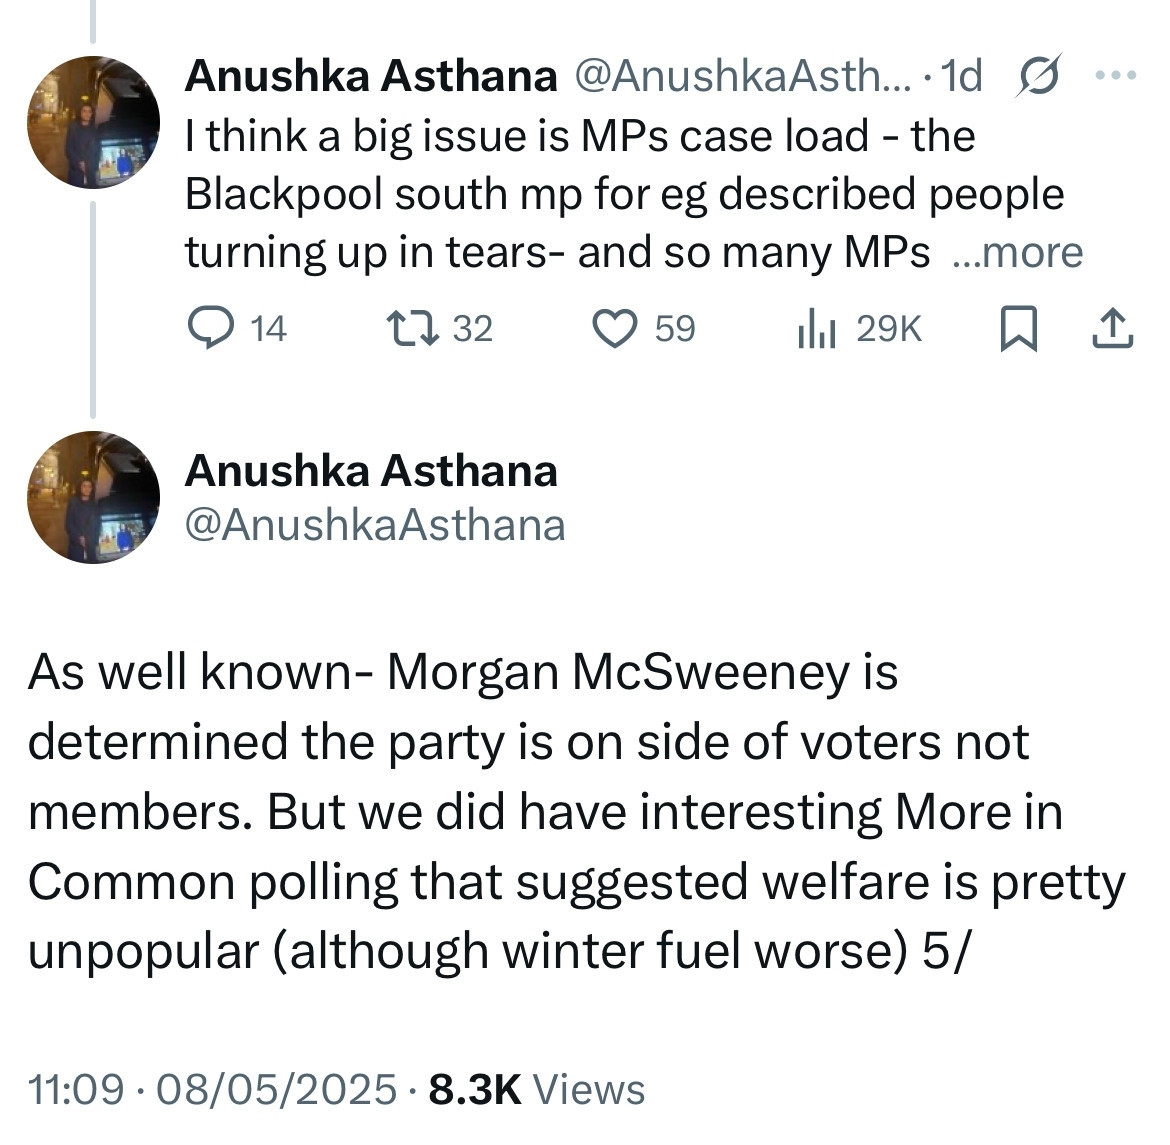Open the three-dot more options menu
Viewport: 1170px width, 1145px height.
(1116, 75)
